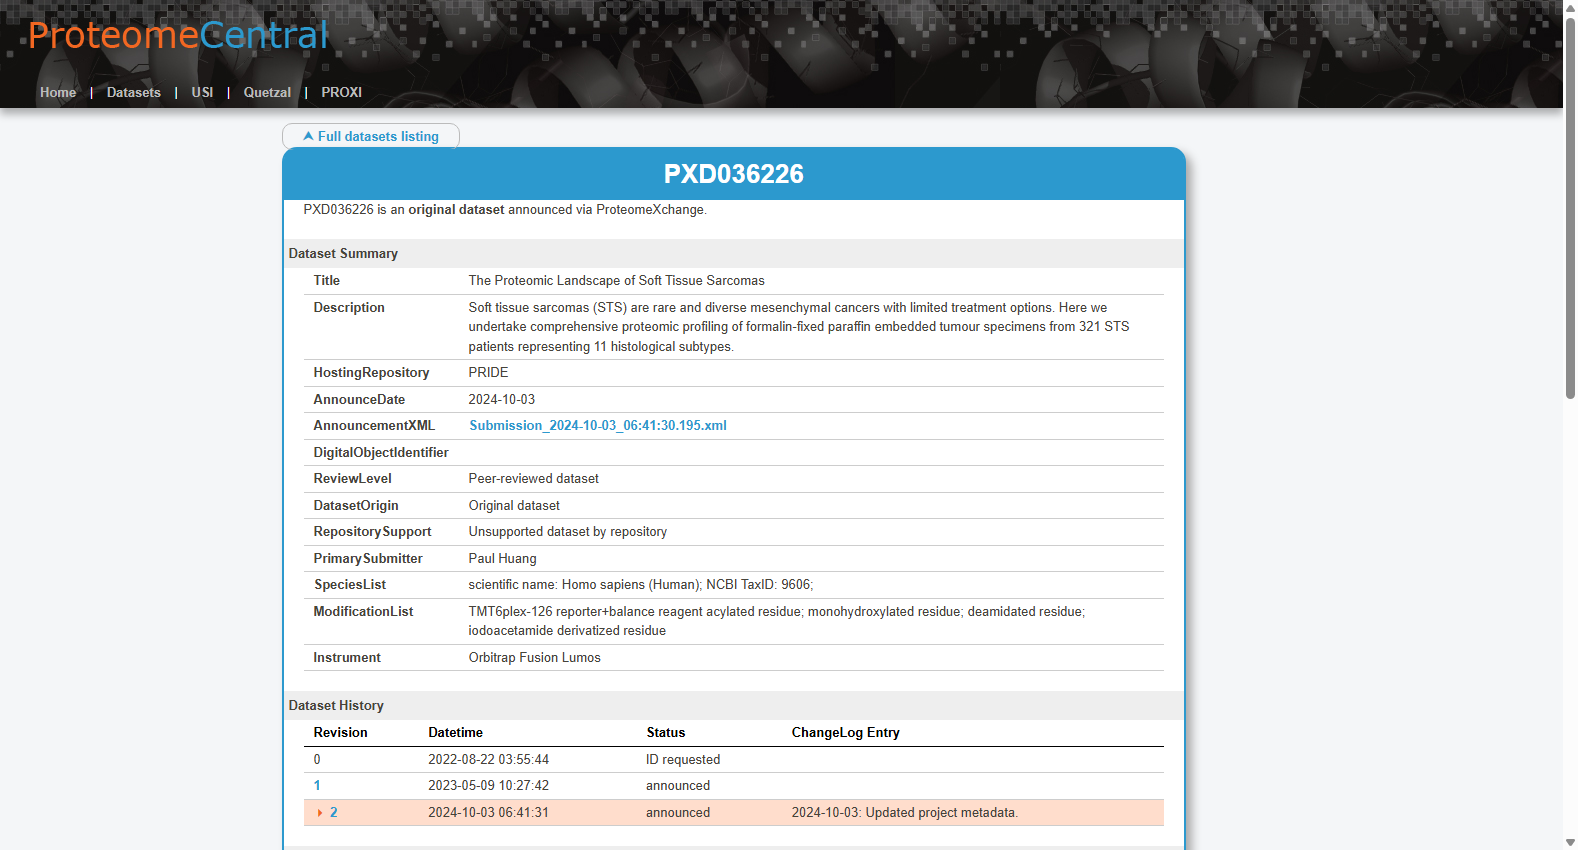Click the 'Datetime' column header
The image size is (1578, 850).
[x=455, y=732]
